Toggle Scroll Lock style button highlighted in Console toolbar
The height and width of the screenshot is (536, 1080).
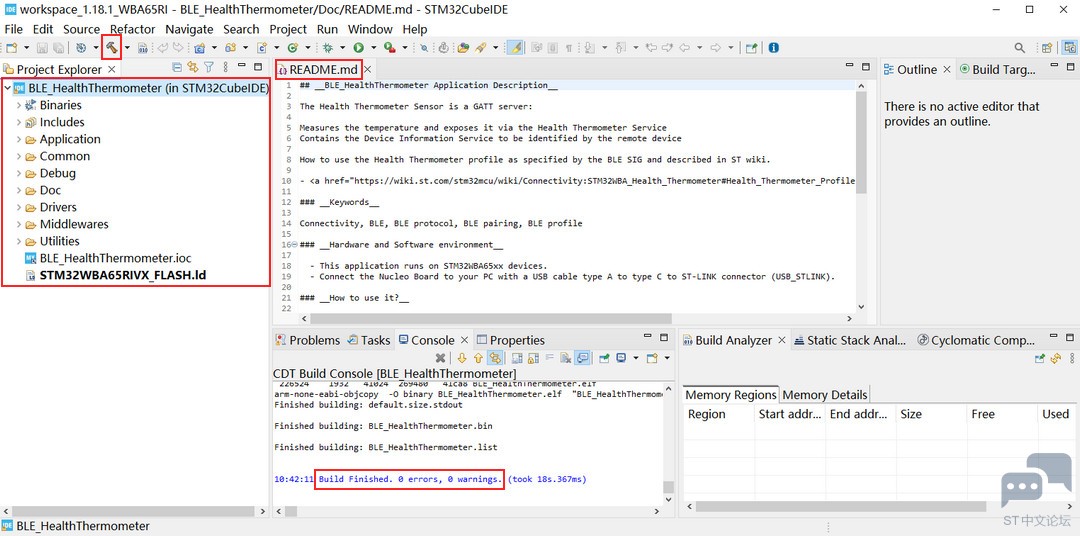[495, 358]
